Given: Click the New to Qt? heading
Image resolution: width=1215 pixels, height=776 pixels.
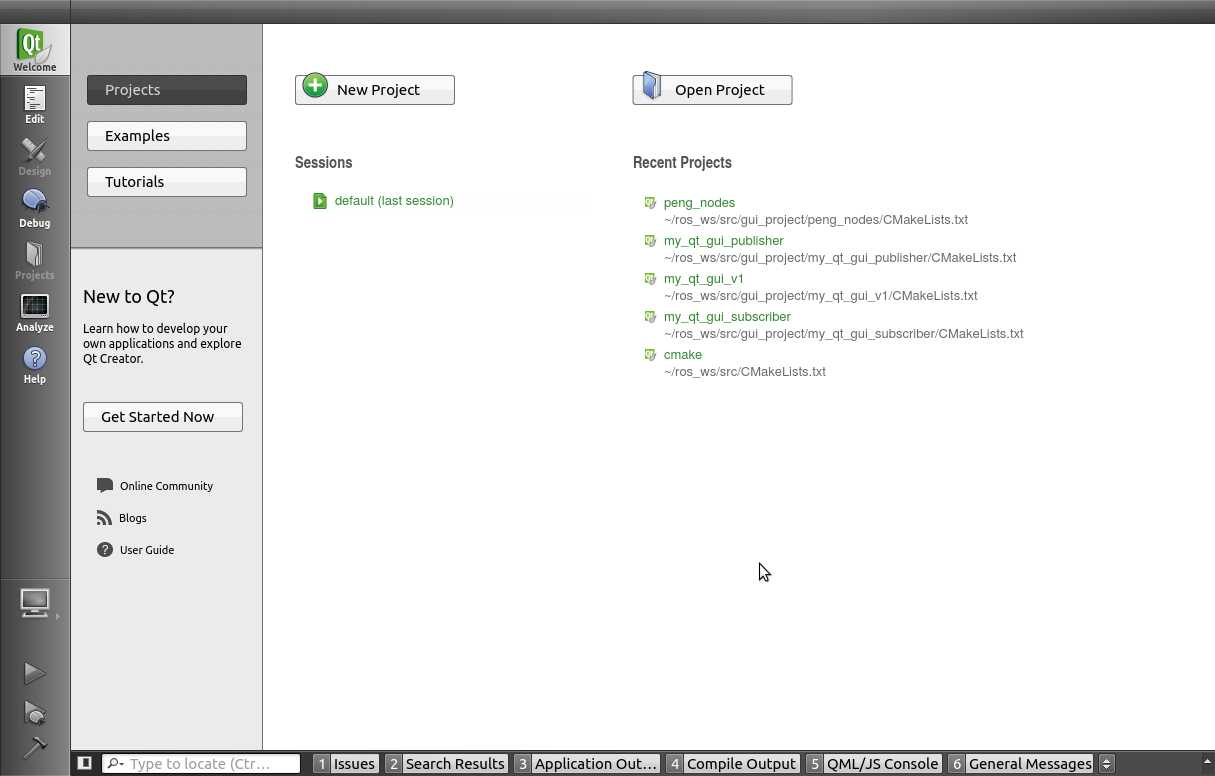Looking at the screenshot, I should [x=129, y=296].
